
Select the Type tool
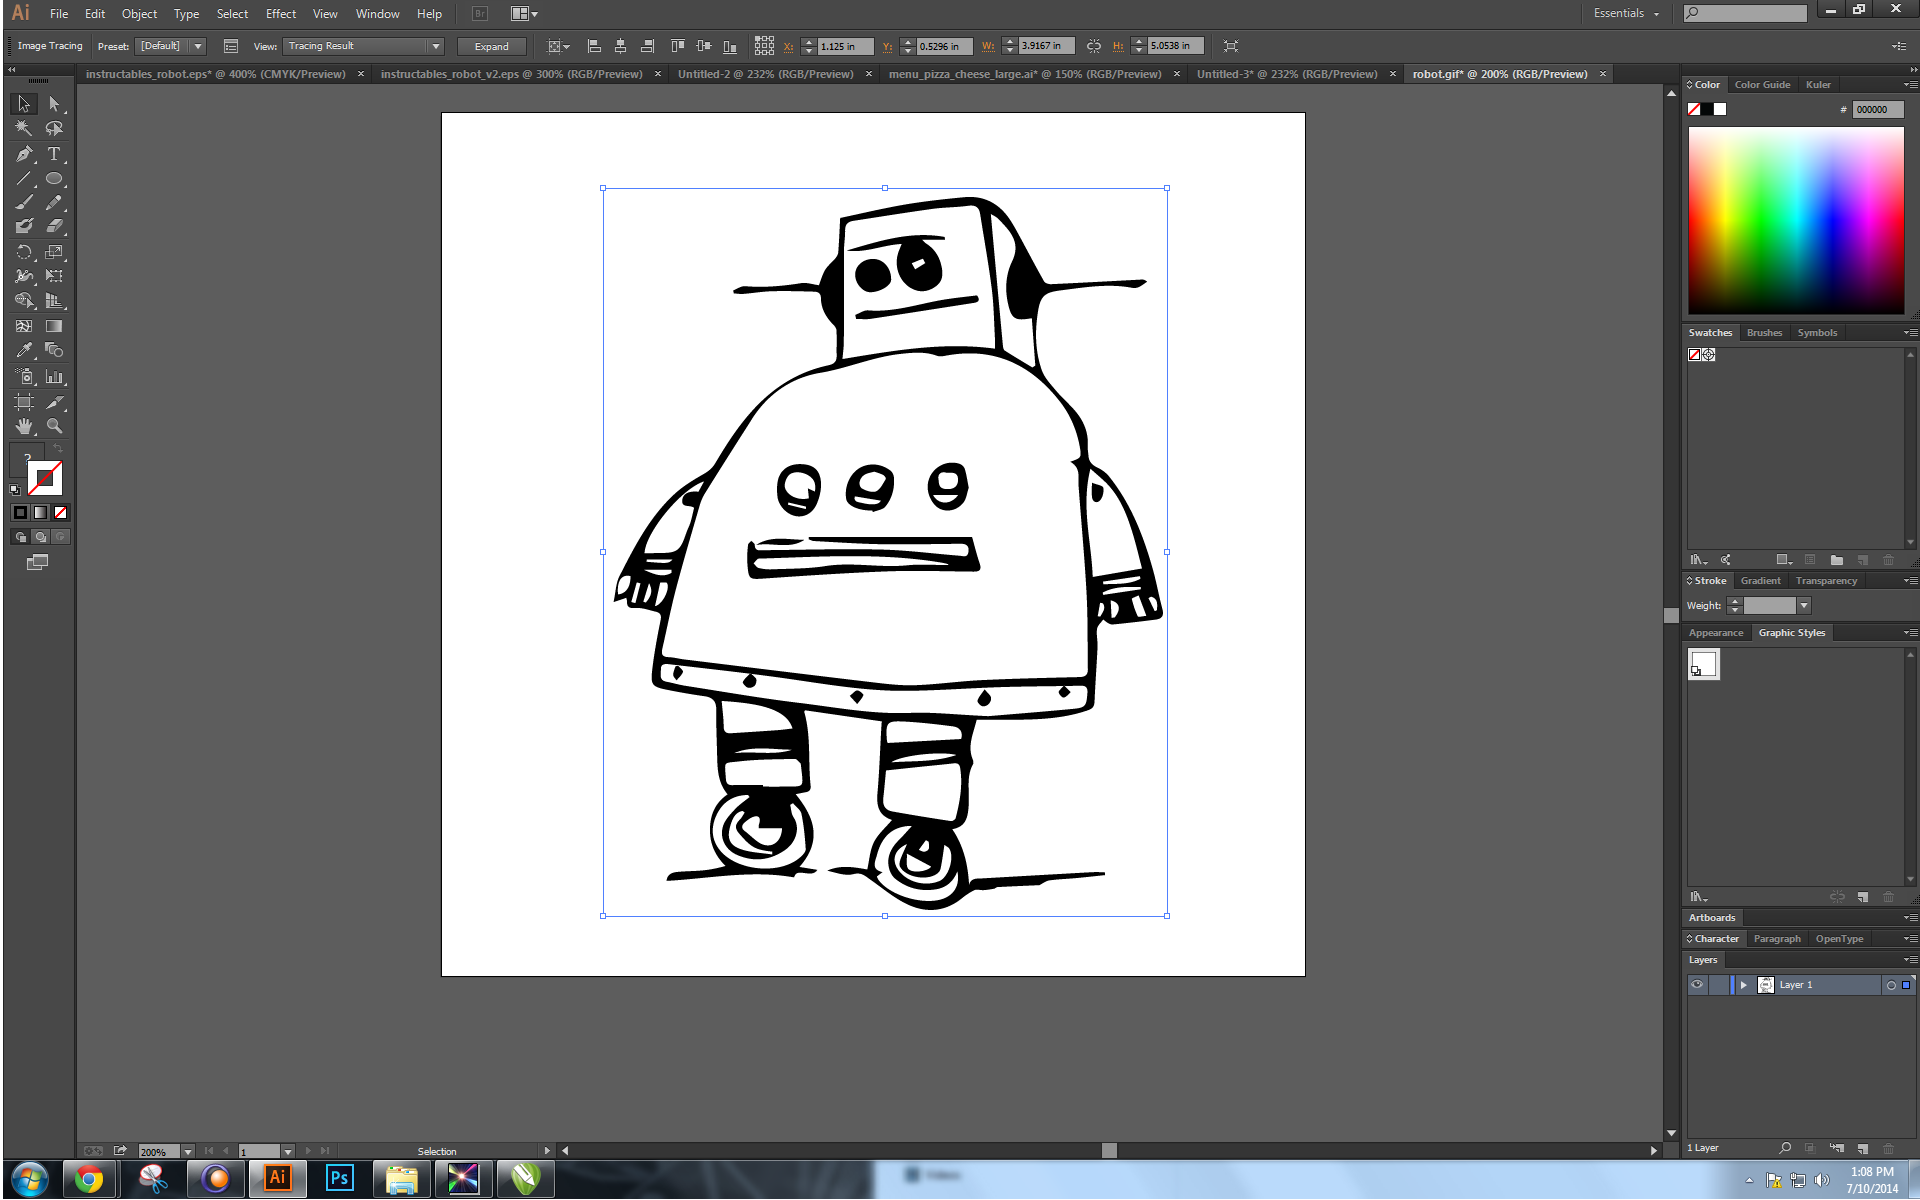pyautogui.click(x=54, y=154)
